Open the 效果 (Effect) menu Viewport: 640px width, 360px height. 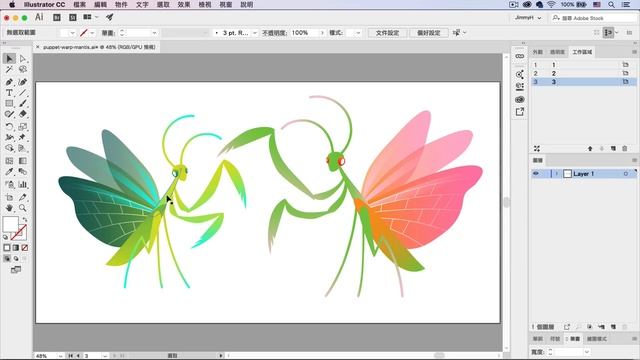coord(184,4)
